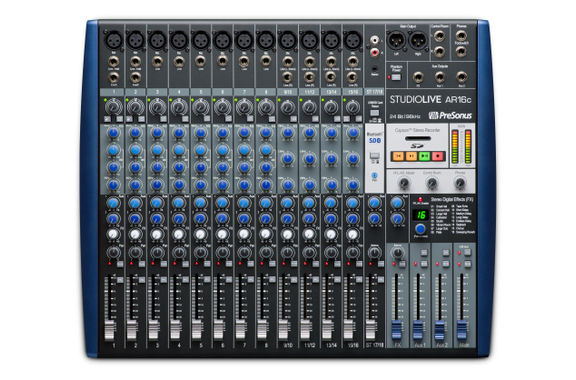The width and height of the screenshot is (576, 380).
Task: Click the Bluetooth pair button
Action: (x=374, y=176)
